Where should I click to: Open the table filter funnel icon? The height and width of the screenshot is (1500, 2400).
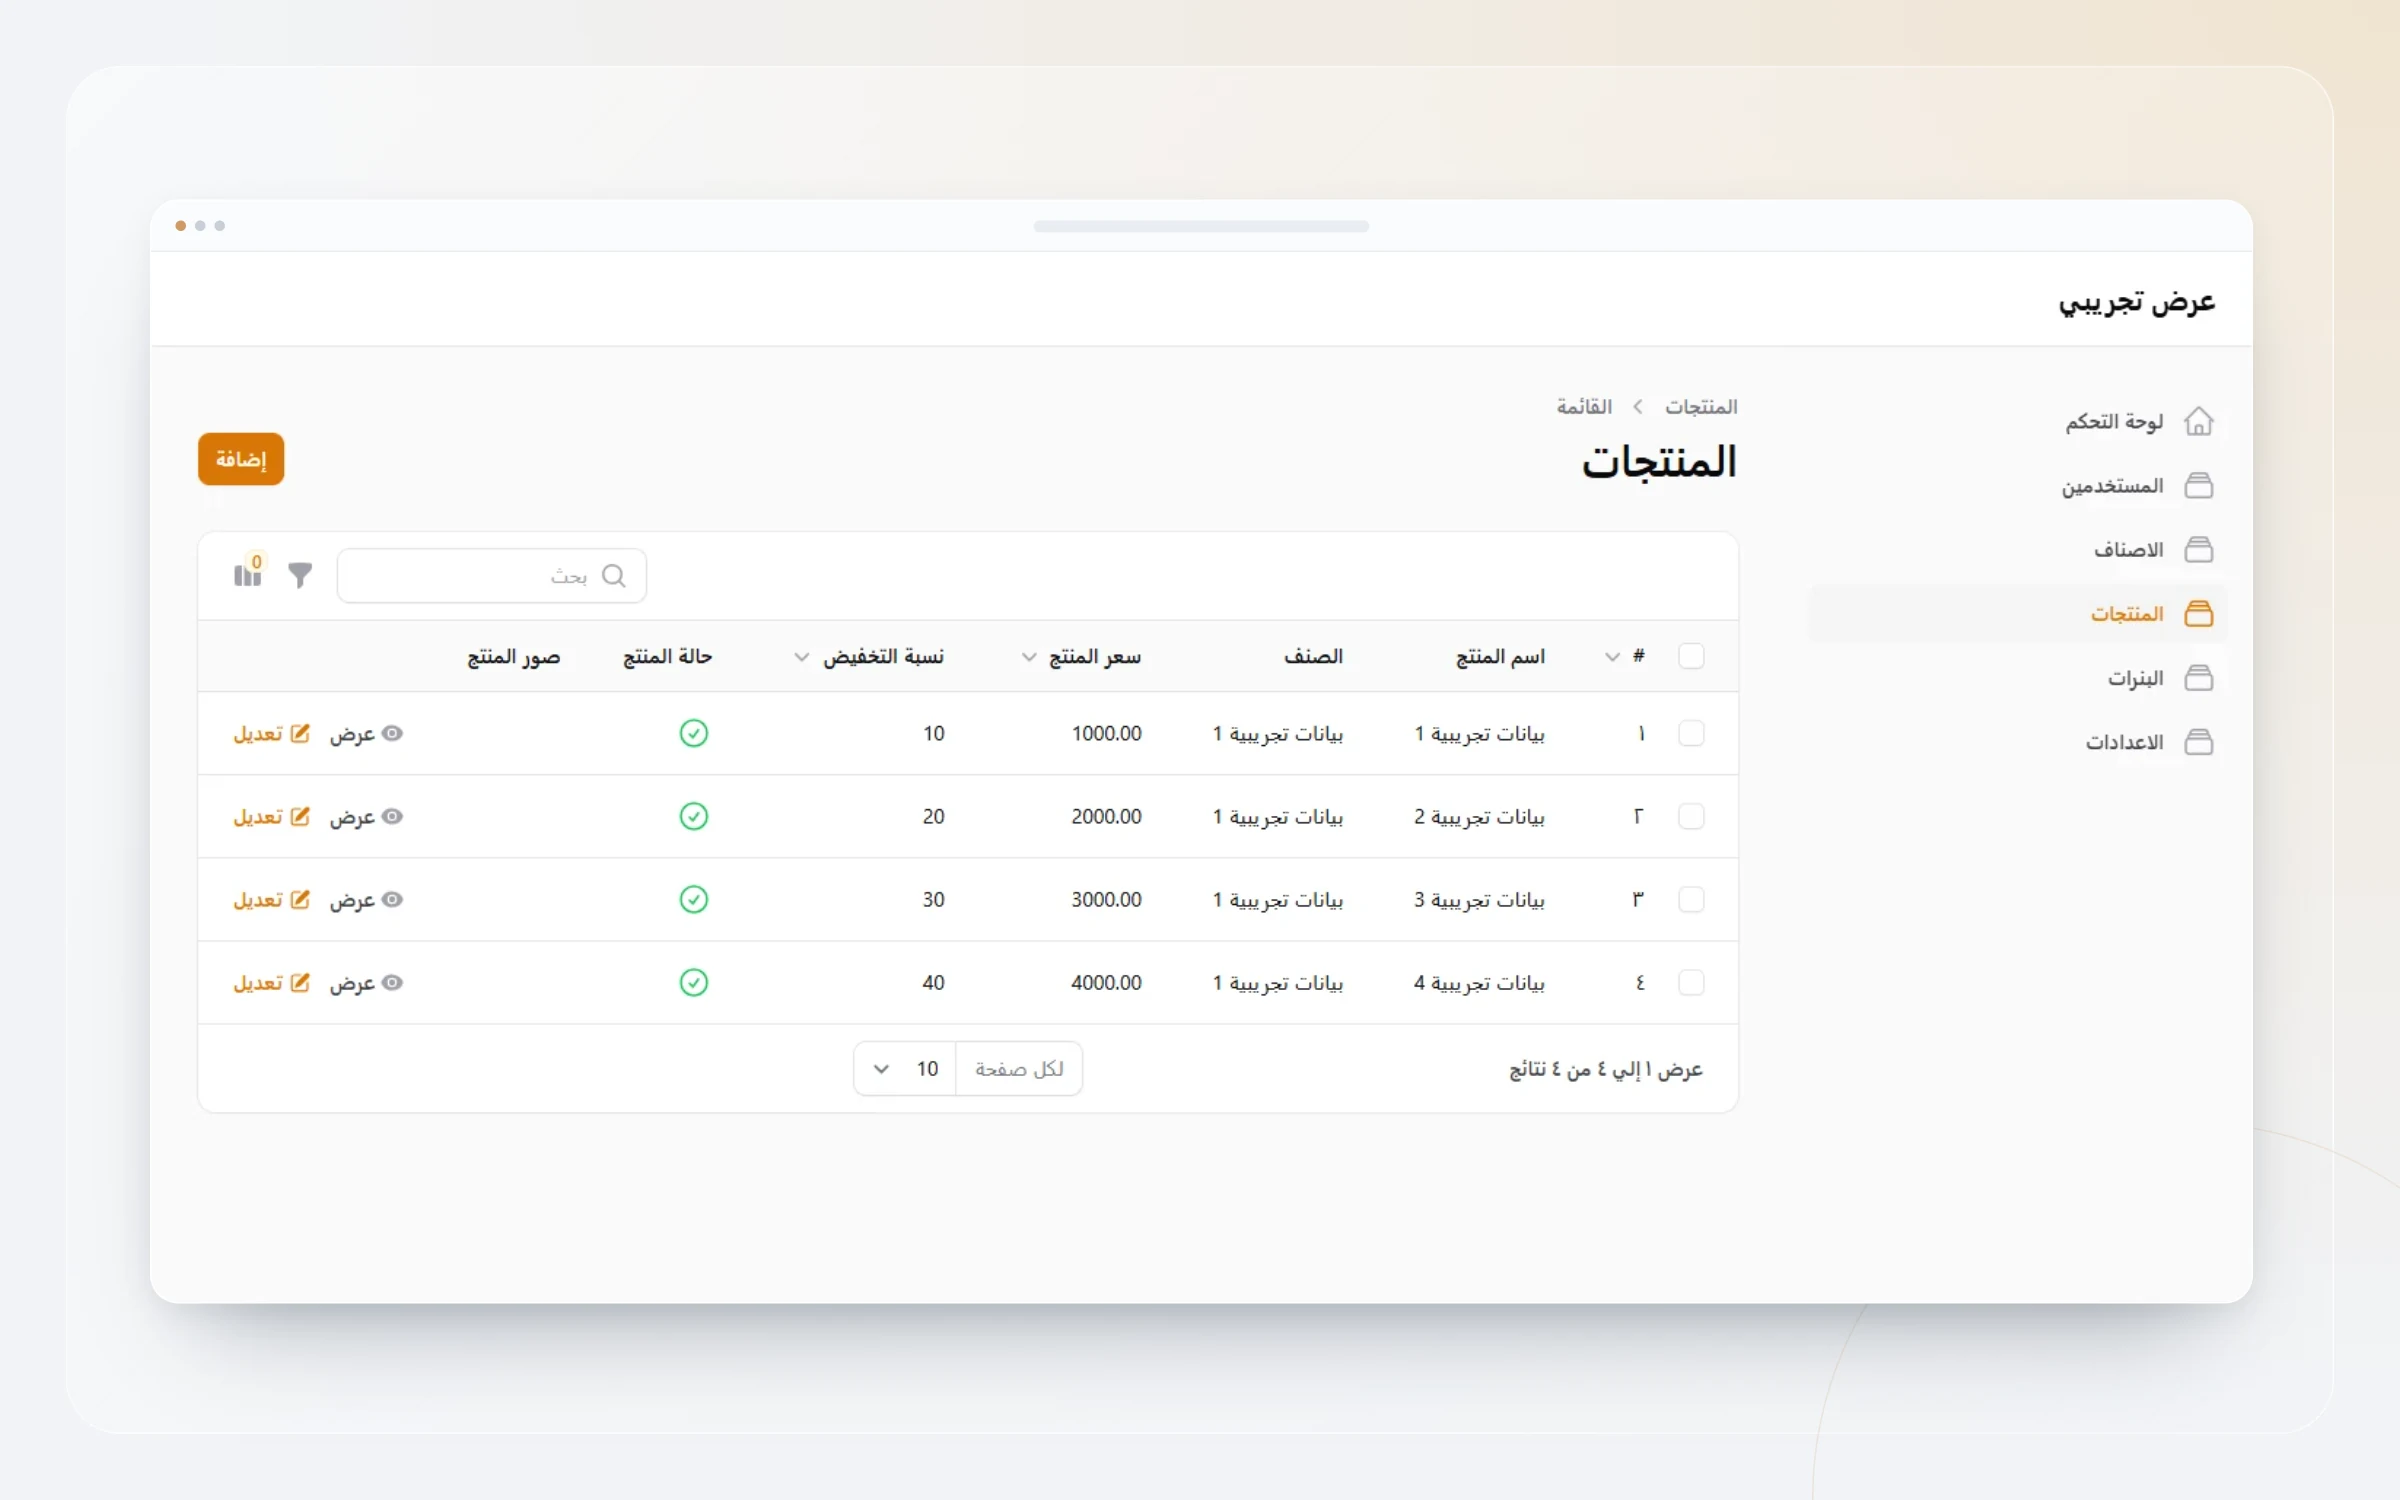click(300, 575)
